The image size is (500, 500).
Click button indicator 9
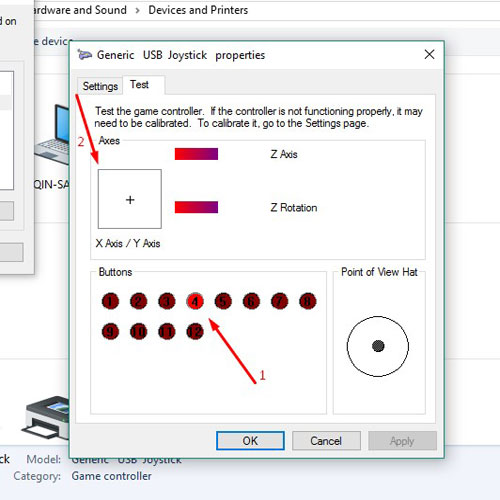[x=110, y=332]
